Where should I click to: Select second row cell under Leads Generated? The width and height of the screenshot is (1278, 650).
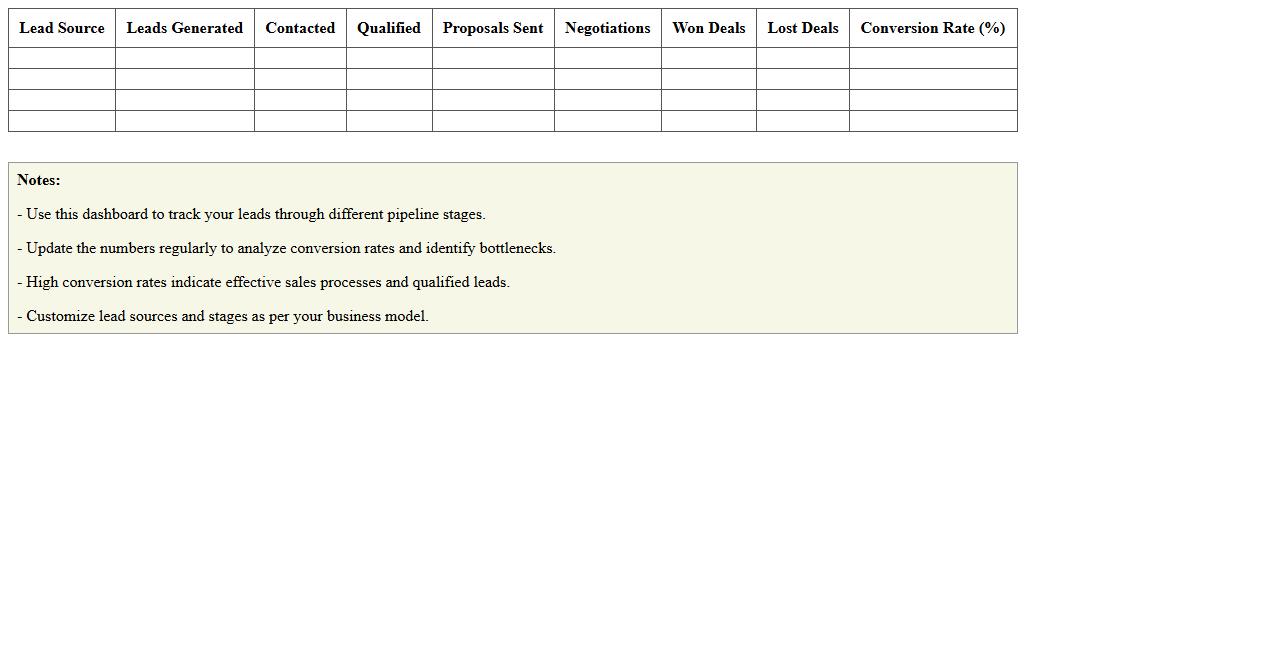pyautogui.click(x=185, y=79)
